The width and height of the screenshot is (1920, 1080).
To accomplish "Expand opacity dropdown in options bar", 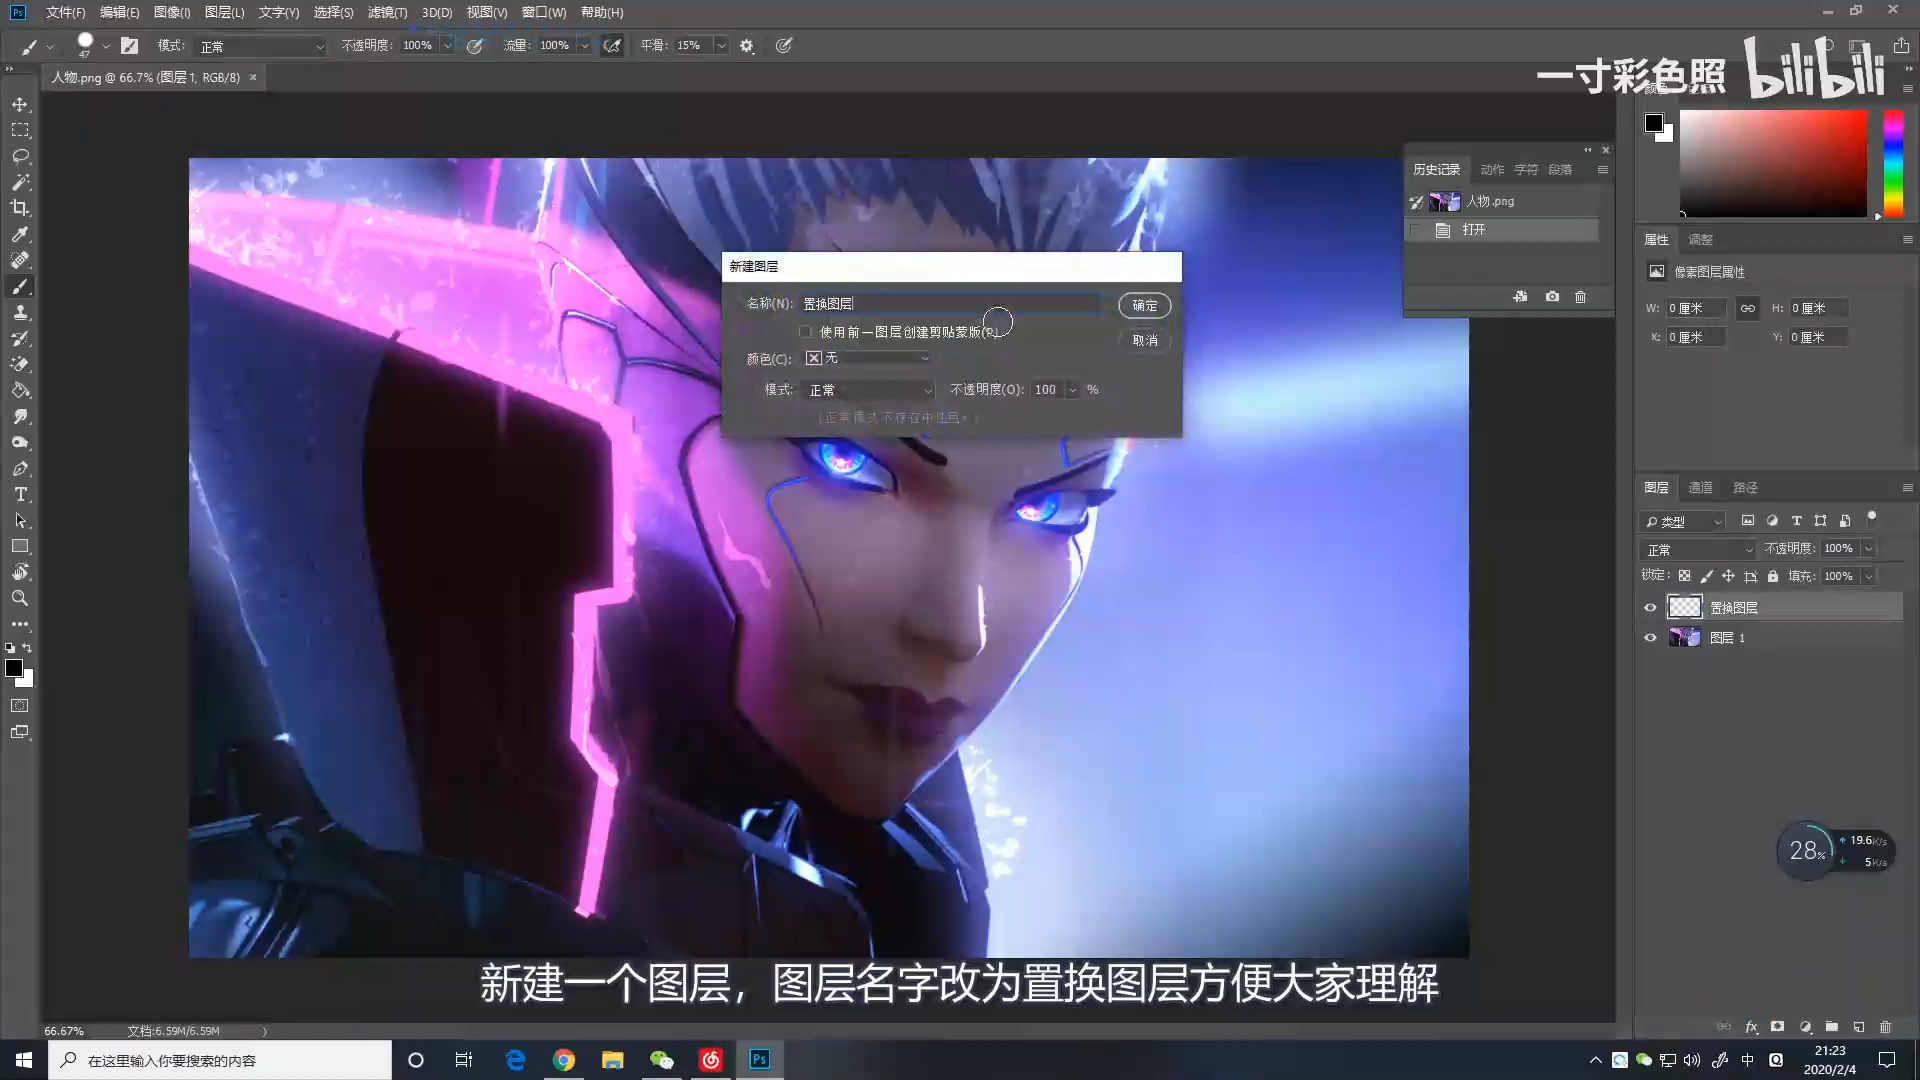I will [447, 46].
